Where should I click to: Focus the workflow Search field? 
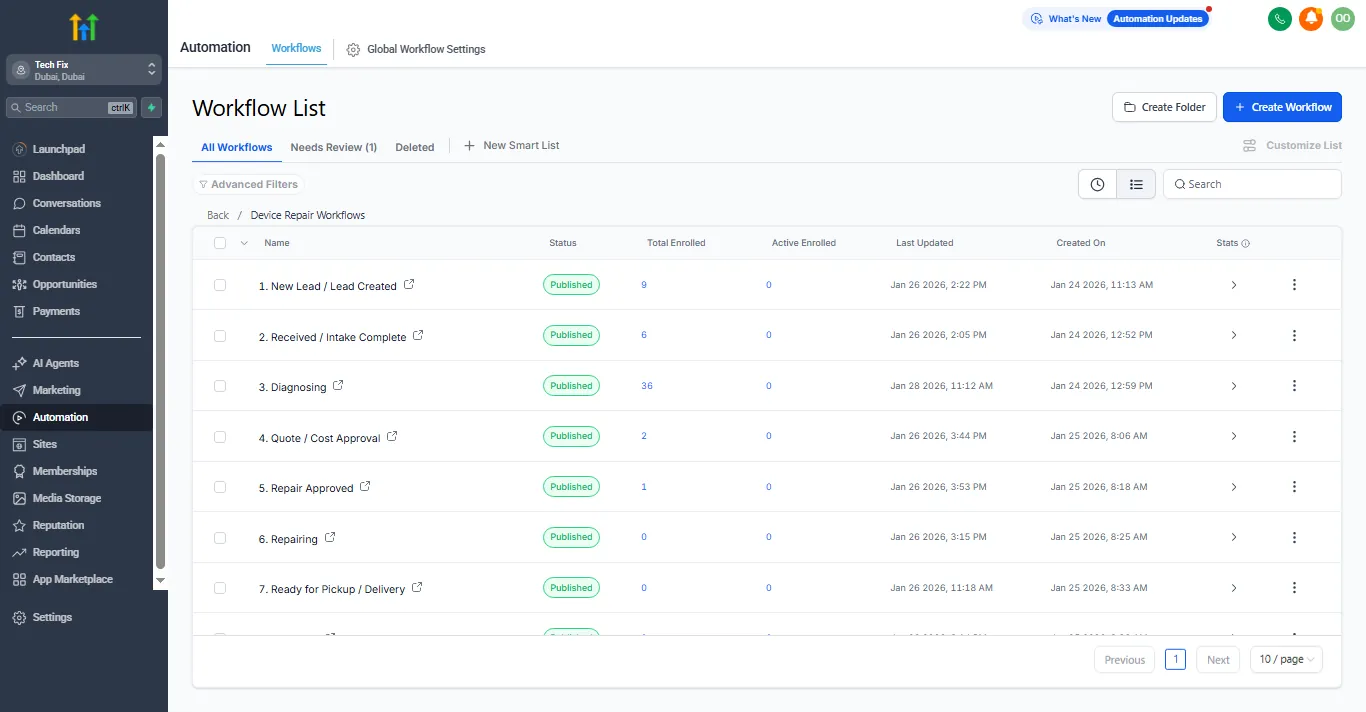pos(1252,184)
